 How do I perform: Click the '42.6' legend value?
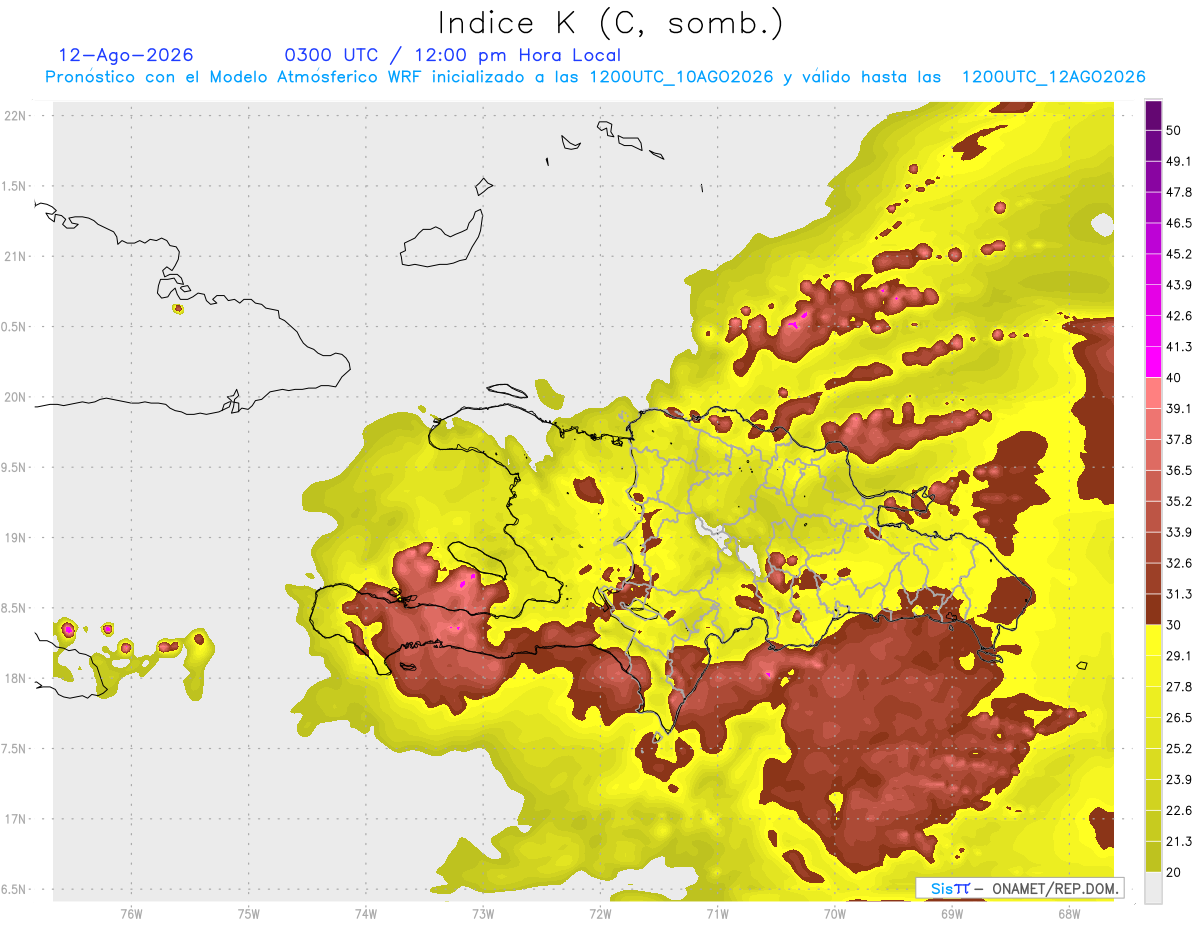tap(1180, 316)
